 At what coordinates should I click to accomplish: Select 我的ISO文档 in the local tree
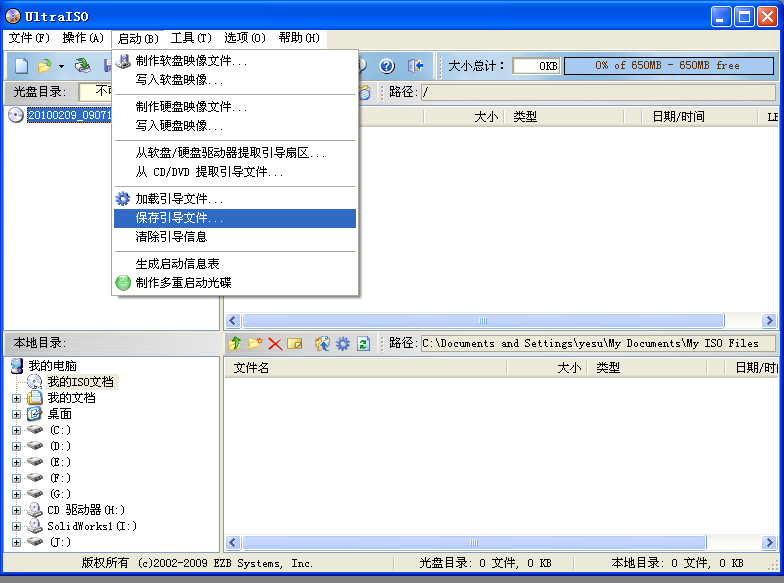(80, 382)
